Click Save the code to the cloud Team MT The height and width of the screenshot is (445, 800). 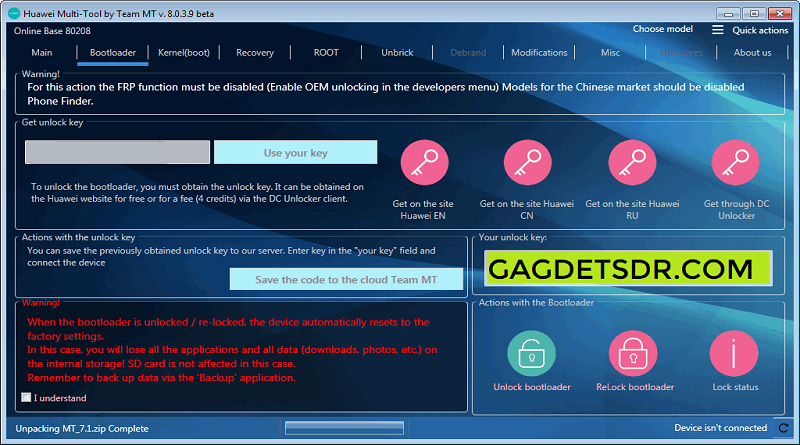[346, 280]
